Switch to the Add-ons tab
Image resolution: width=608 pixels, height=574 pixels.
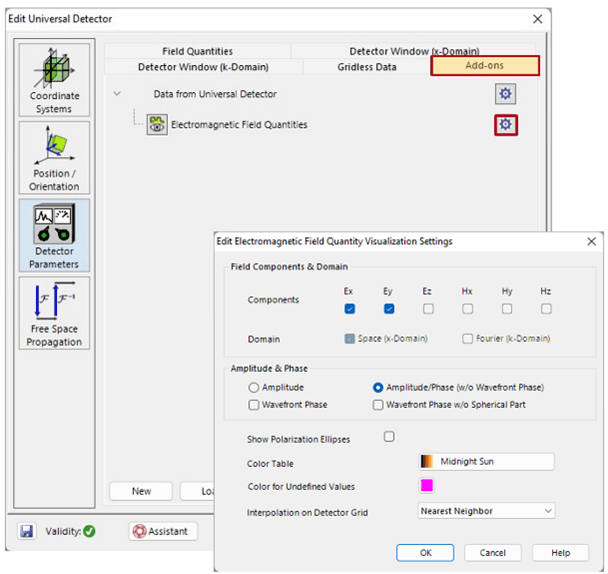485,66
